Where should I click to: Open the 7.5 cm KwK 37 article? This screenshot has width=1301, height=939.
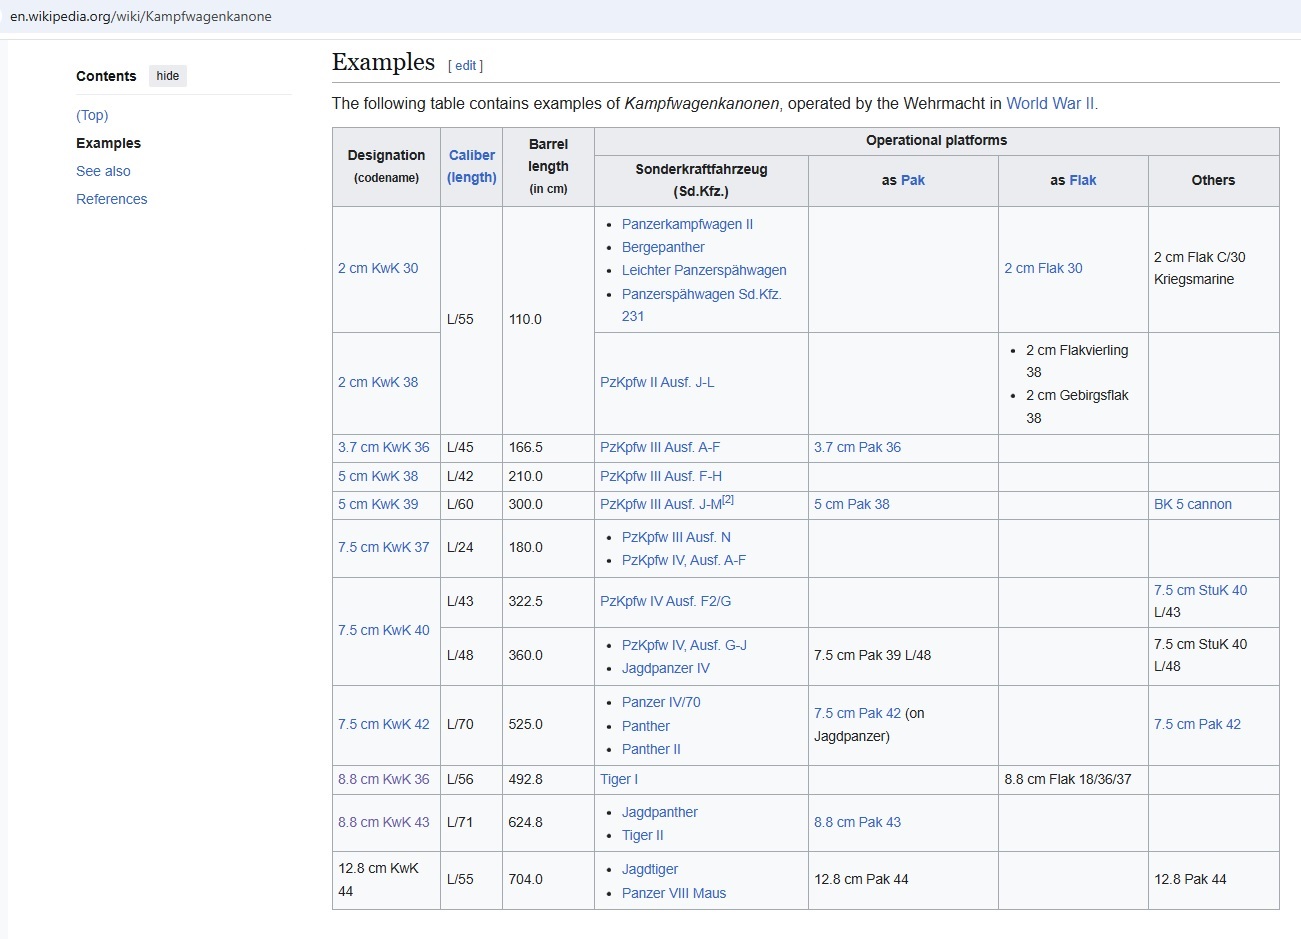[x=384, y=547]
